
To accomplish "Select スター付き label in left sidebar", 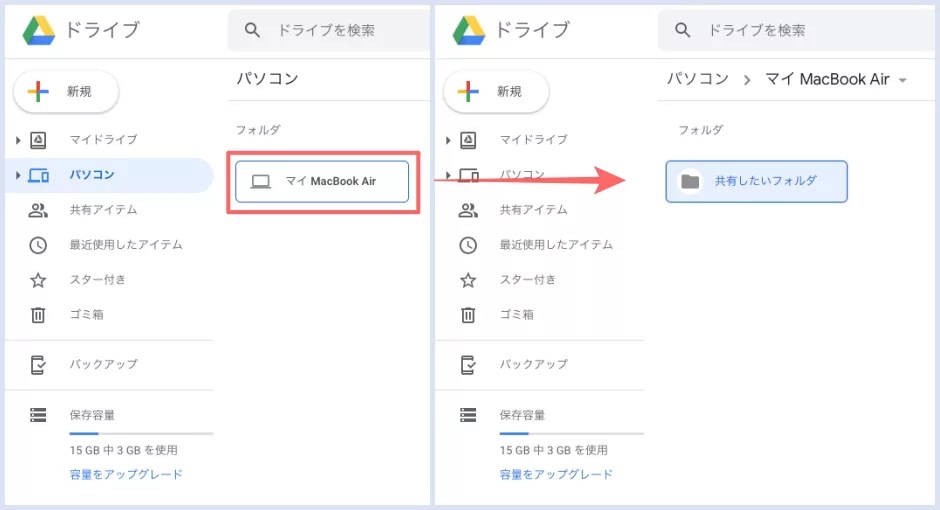I will (98, 279).
